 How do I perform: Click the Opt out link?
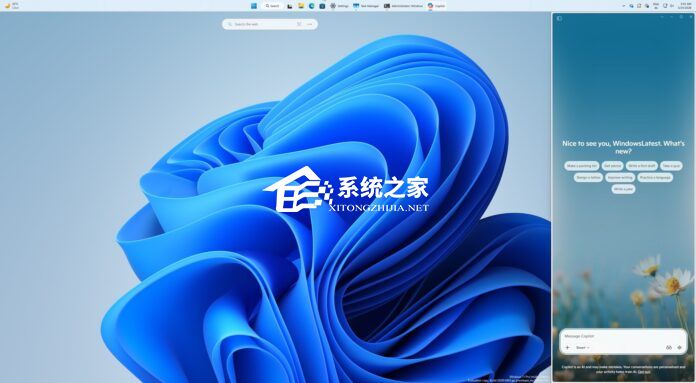[x=644, y=372]
